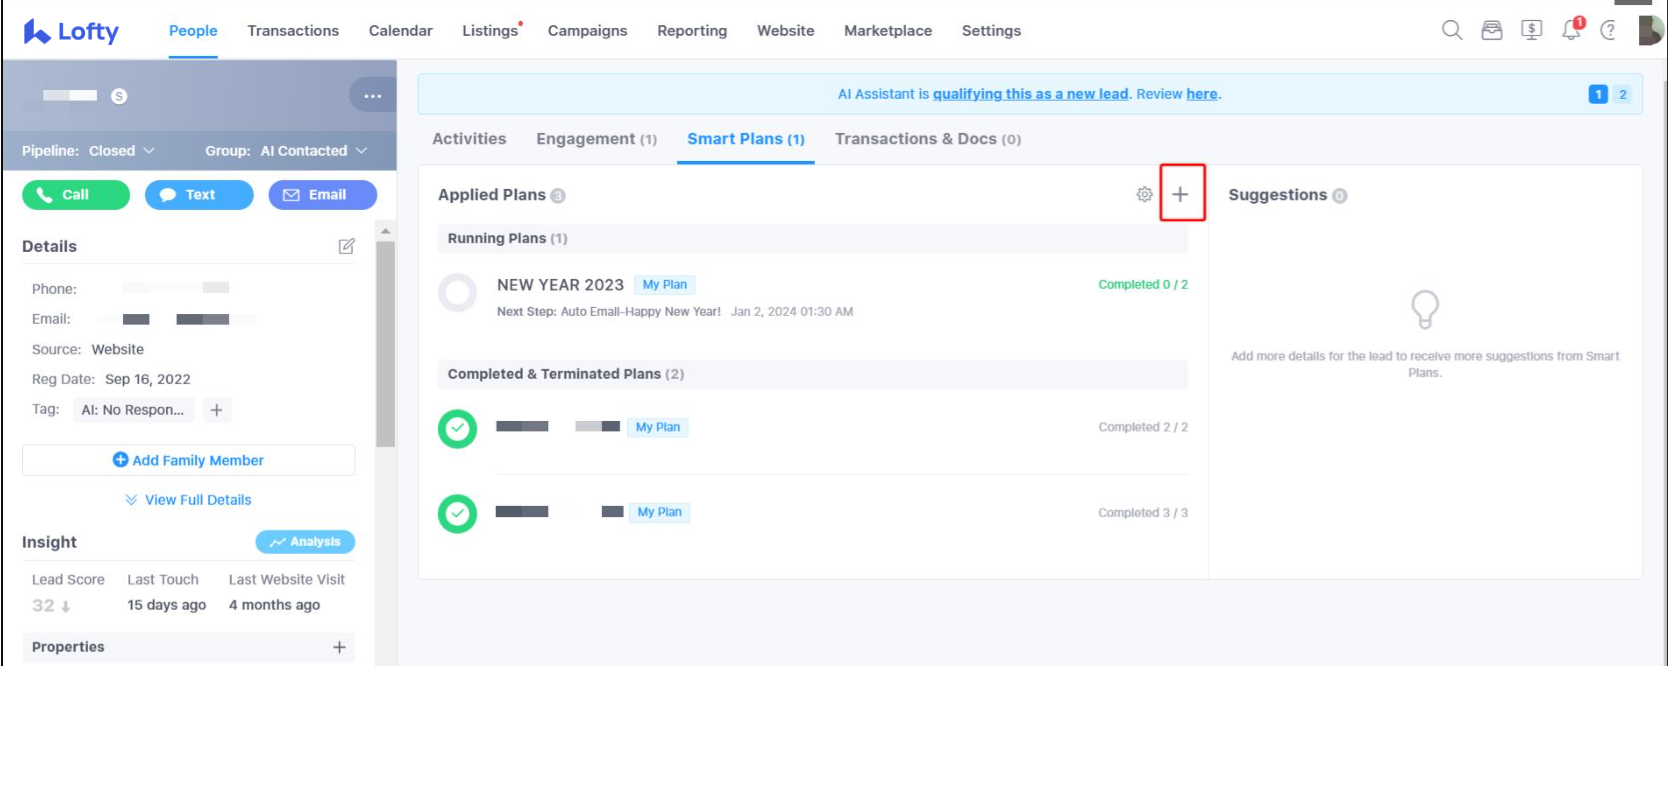This screenshot has width=1668, height=800.
Task: Go to the People menu
Action: pos(193,31)
